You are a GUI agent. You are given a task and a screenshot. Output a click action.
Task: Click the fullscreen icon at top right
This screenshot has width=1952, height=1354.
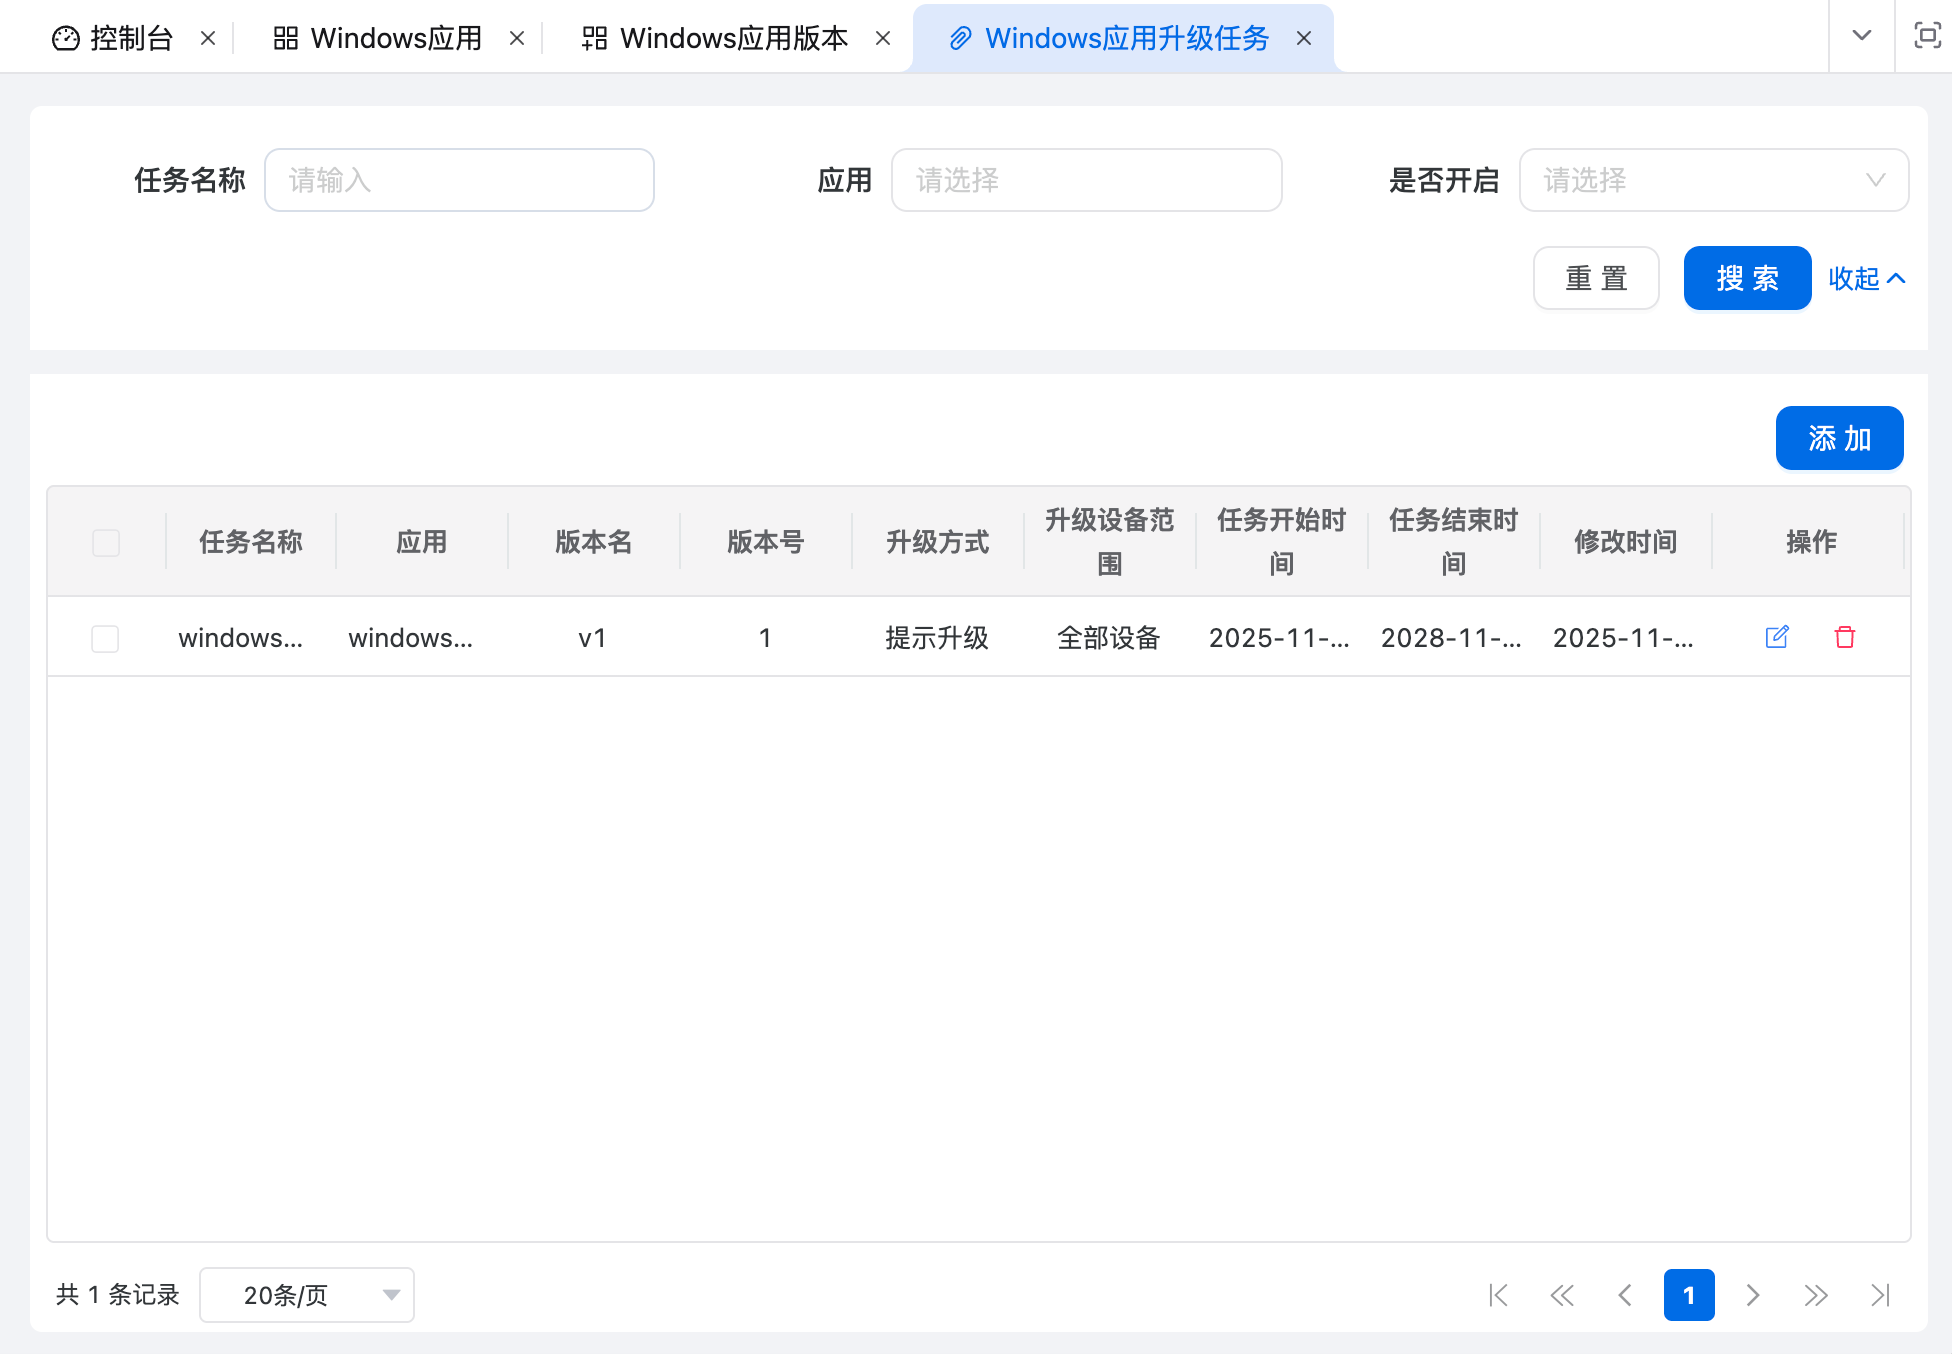click(x=1926, y=36)
